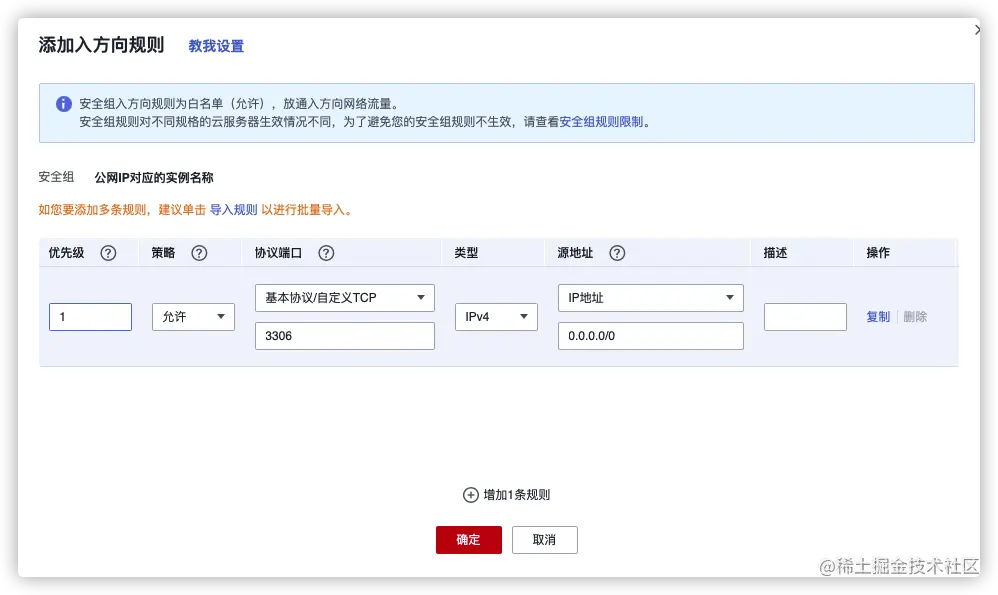The height and width of the screenshot is (595, 998).
Task: Click help icon next to 协议端口
Action: point(326,253)
